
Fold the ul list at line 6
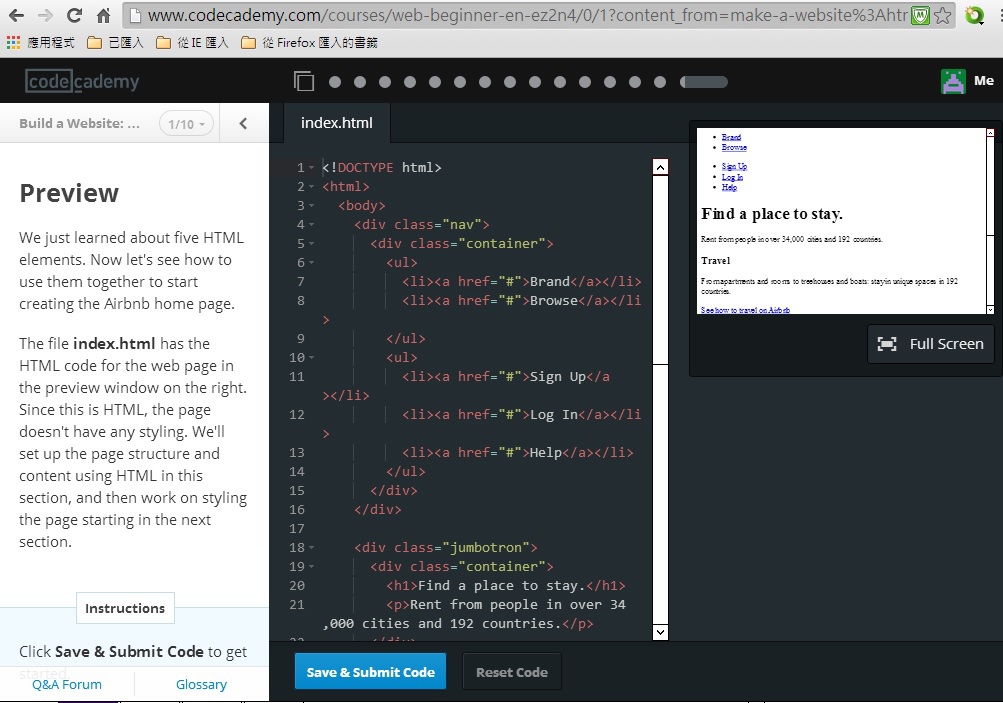tap(312, 263)
